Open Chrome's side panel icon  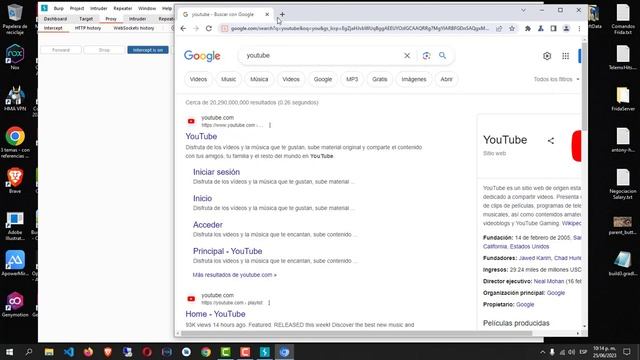point(553,29)
